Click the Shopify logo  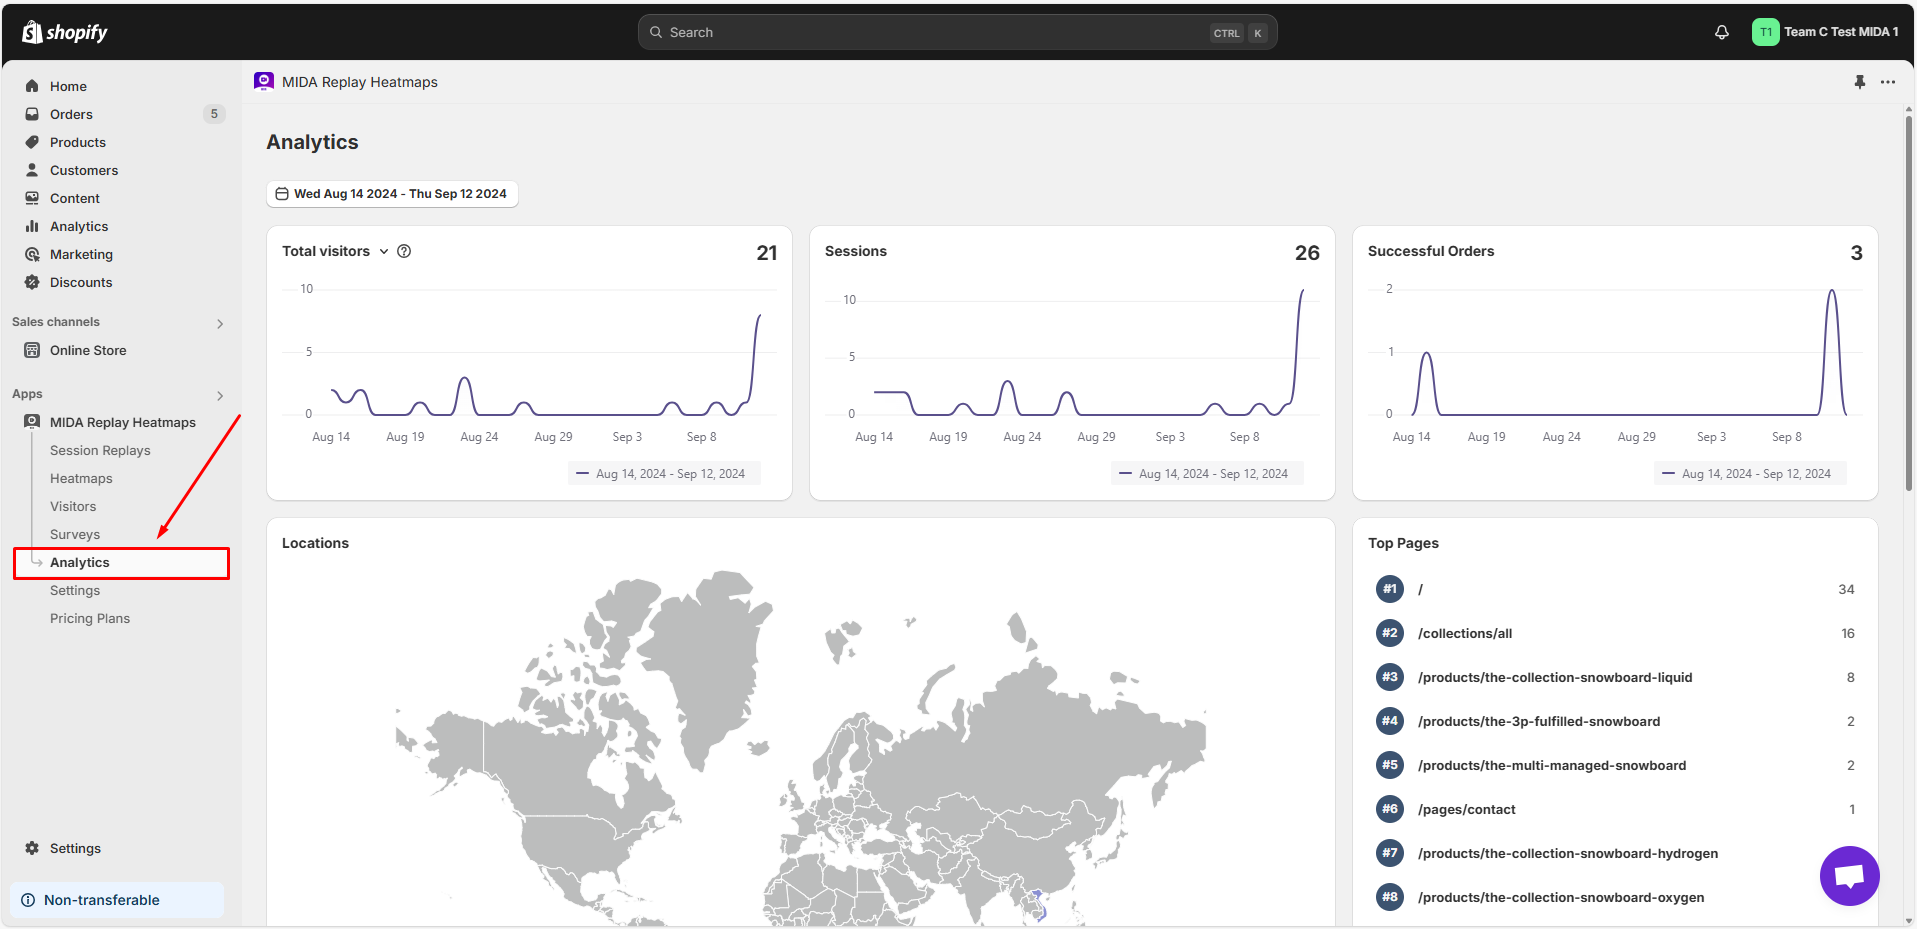65,32
